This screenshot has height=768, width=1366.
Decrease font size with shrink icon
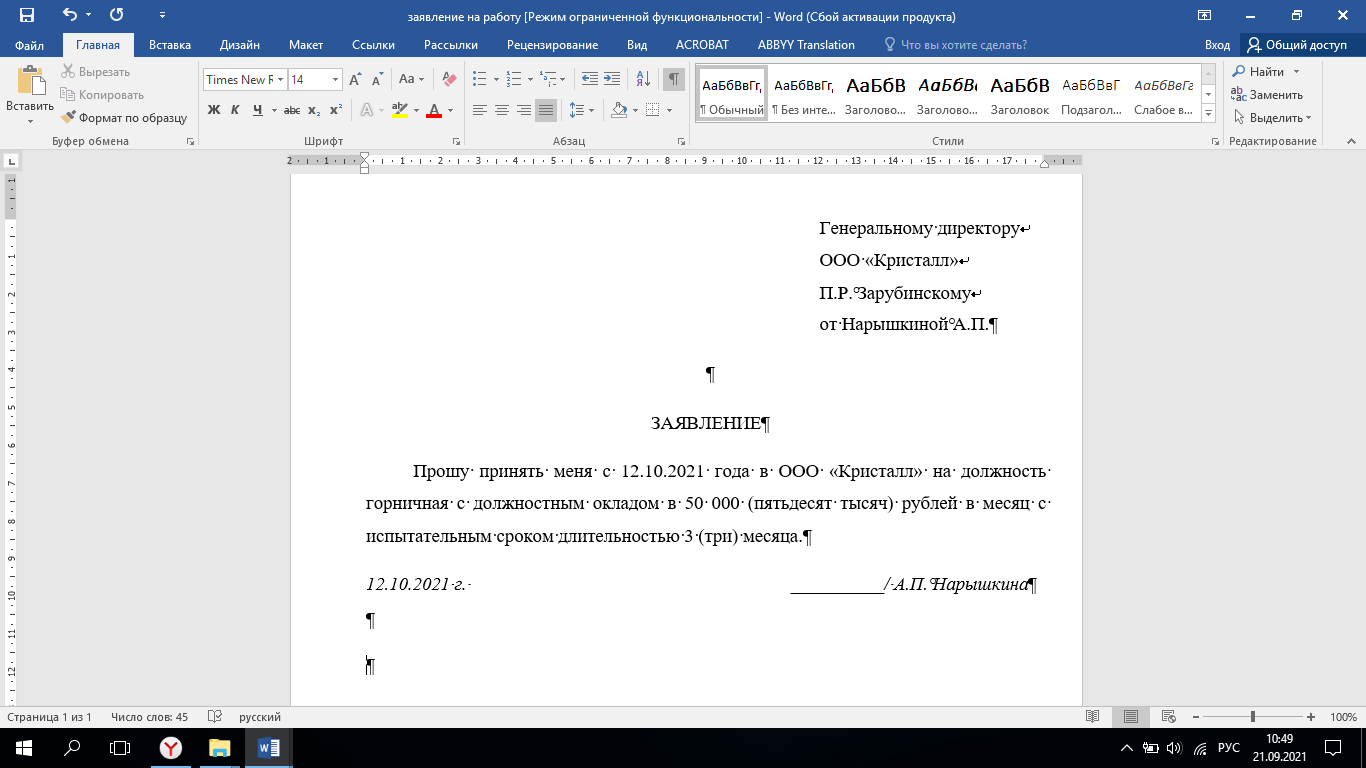coord(377,79)
